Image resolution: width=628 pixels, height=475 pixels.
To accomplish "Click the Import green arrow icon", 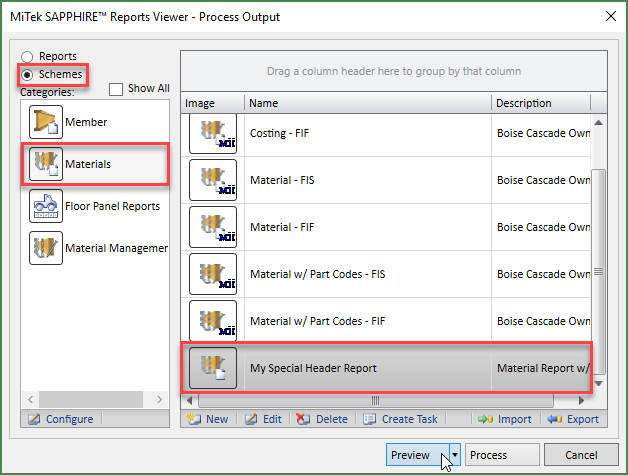I will (485, 419).
